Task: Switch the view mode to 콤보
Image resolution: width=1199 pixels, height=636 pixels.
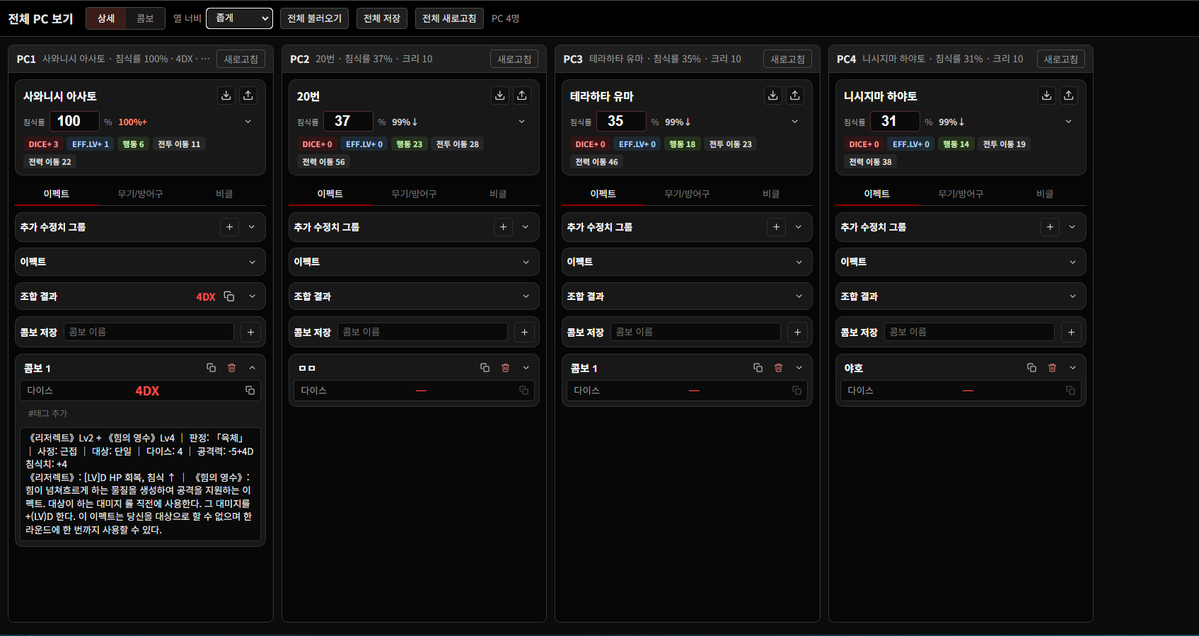Action: [145, 18]
